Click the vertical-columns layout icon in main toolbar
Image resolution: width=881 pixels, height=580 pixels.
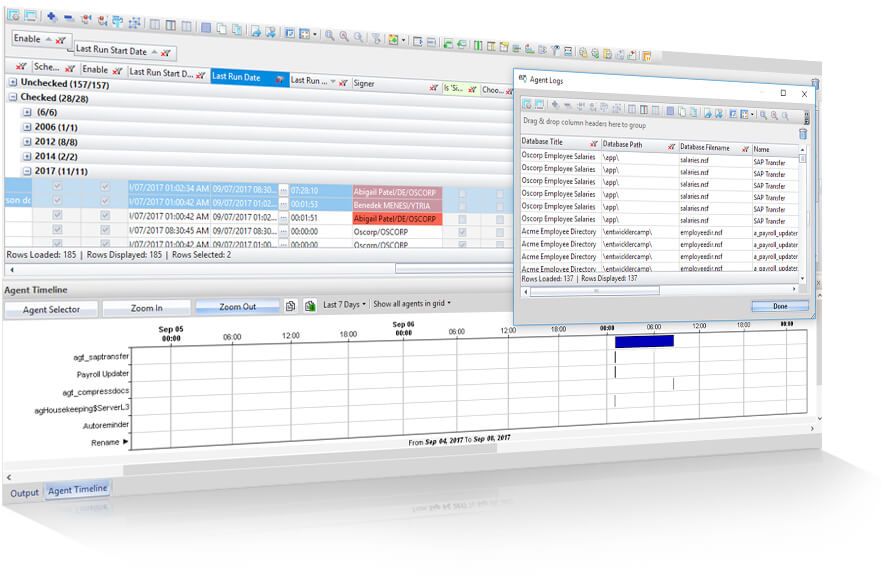click(155, 24)
